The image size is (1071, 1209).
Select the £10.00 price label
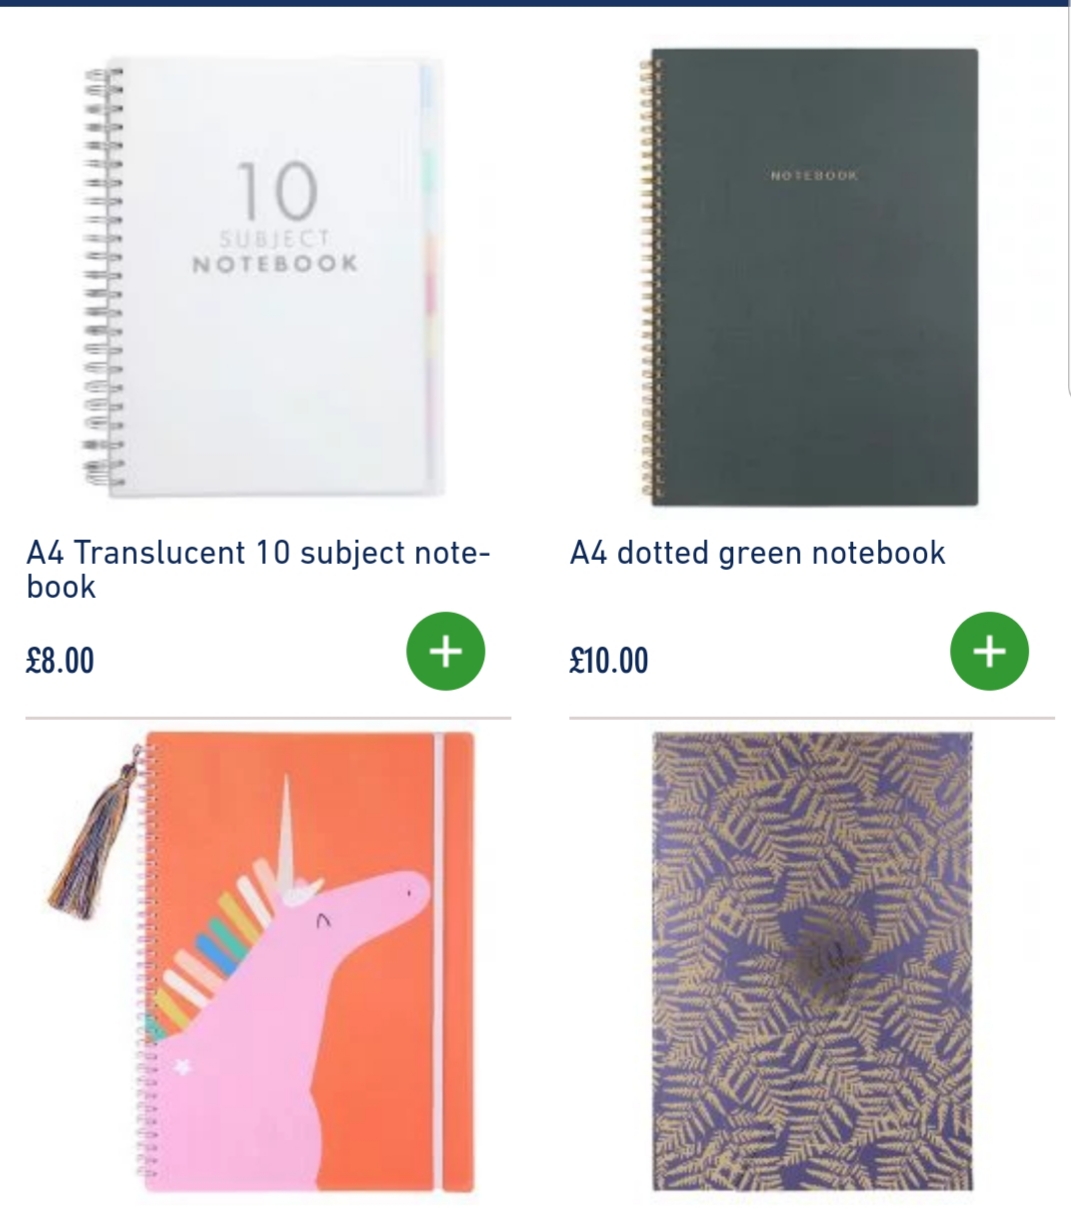(x=609, y=661)
